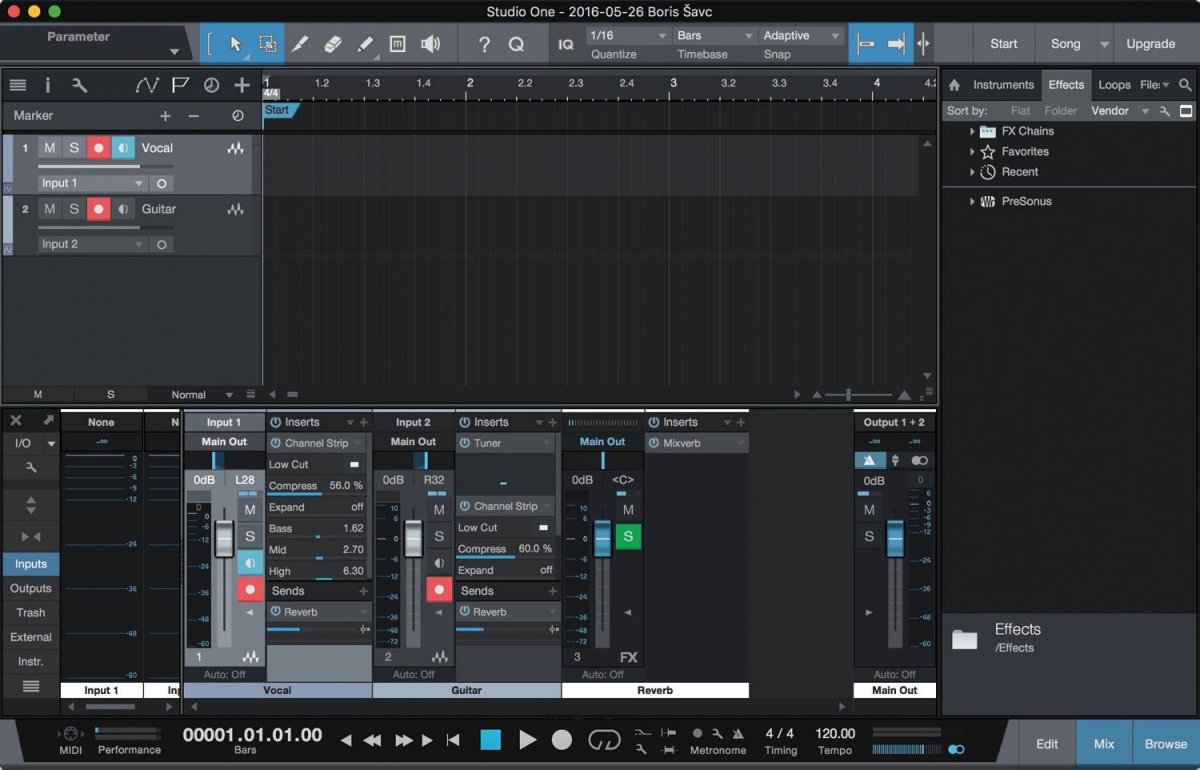Select the Range tool
This screenshot has width=1200, height=770.
coord(267,44)
